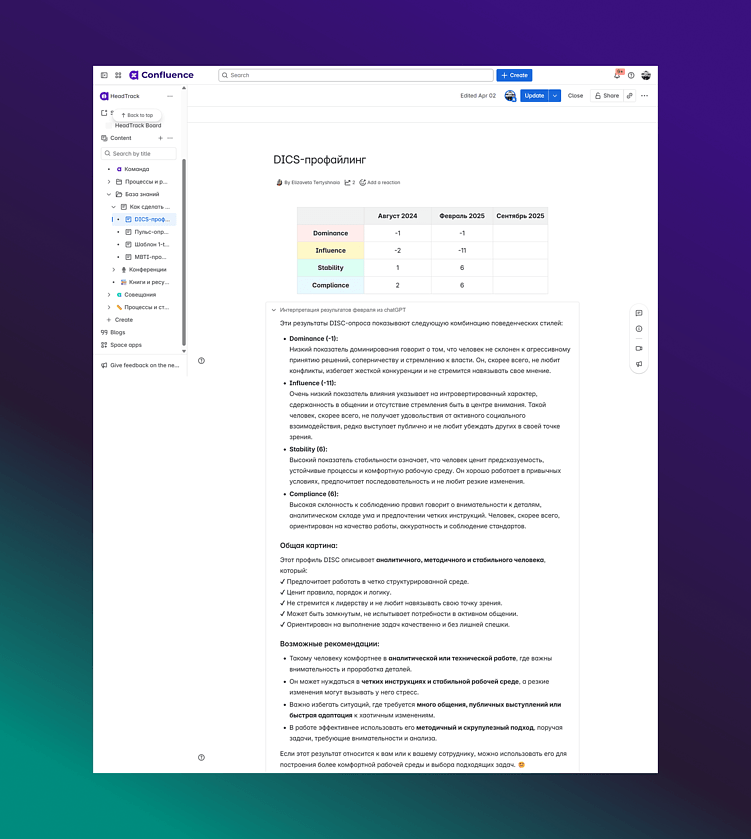Open the page more actions ellipsis

pos(645,96)
